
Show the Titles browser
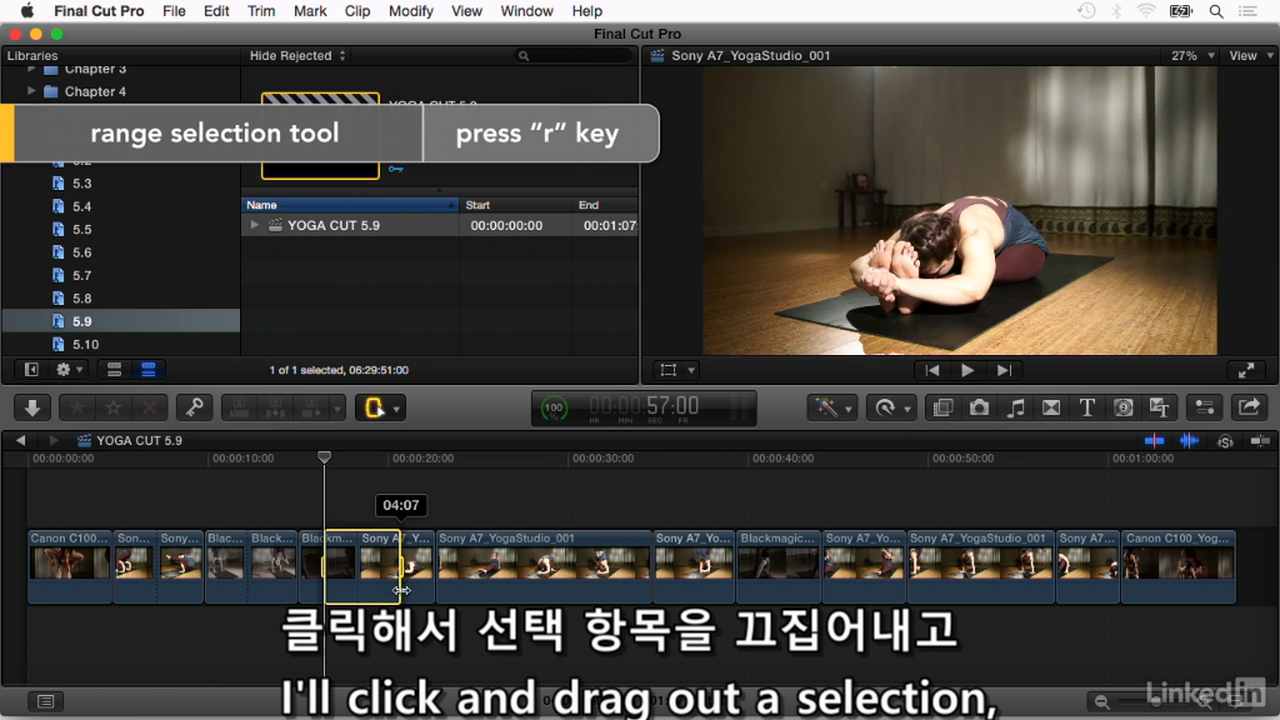(1087, 407)
